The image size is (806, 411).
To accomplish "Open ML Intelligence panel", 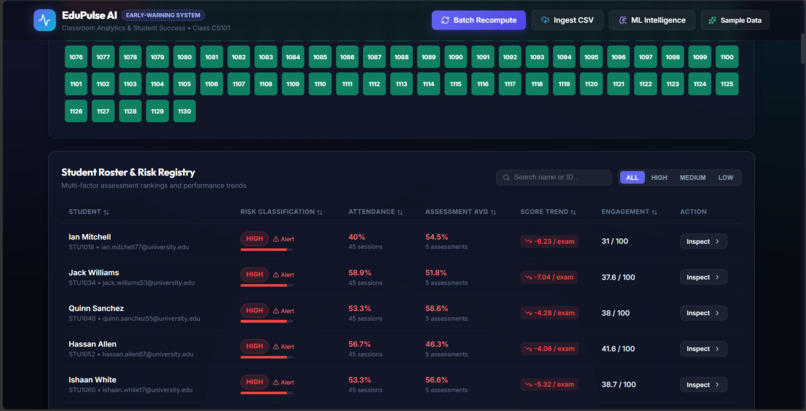I will (x=652, y=20).
